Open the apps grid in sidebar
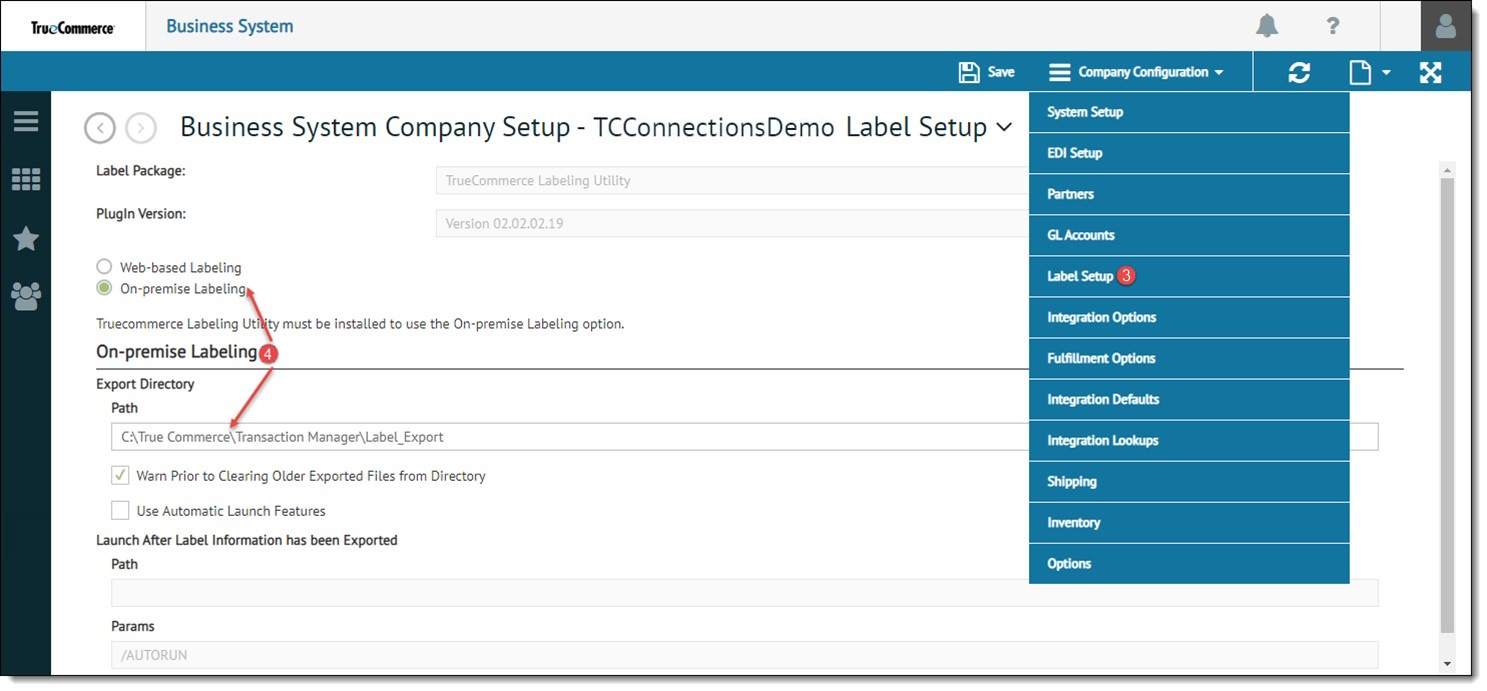 pos(26,179)
